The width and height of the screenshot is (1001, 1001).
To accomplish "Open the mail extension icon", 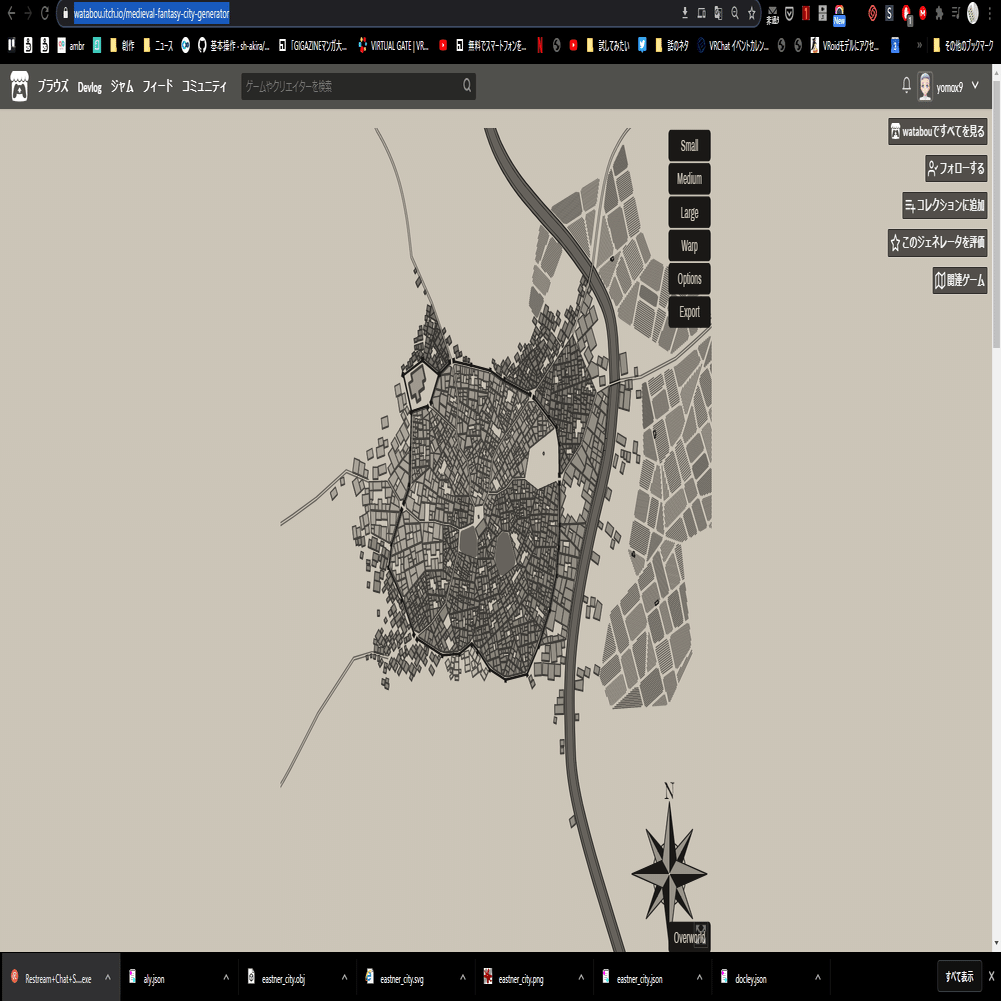I will coord(772,13).
